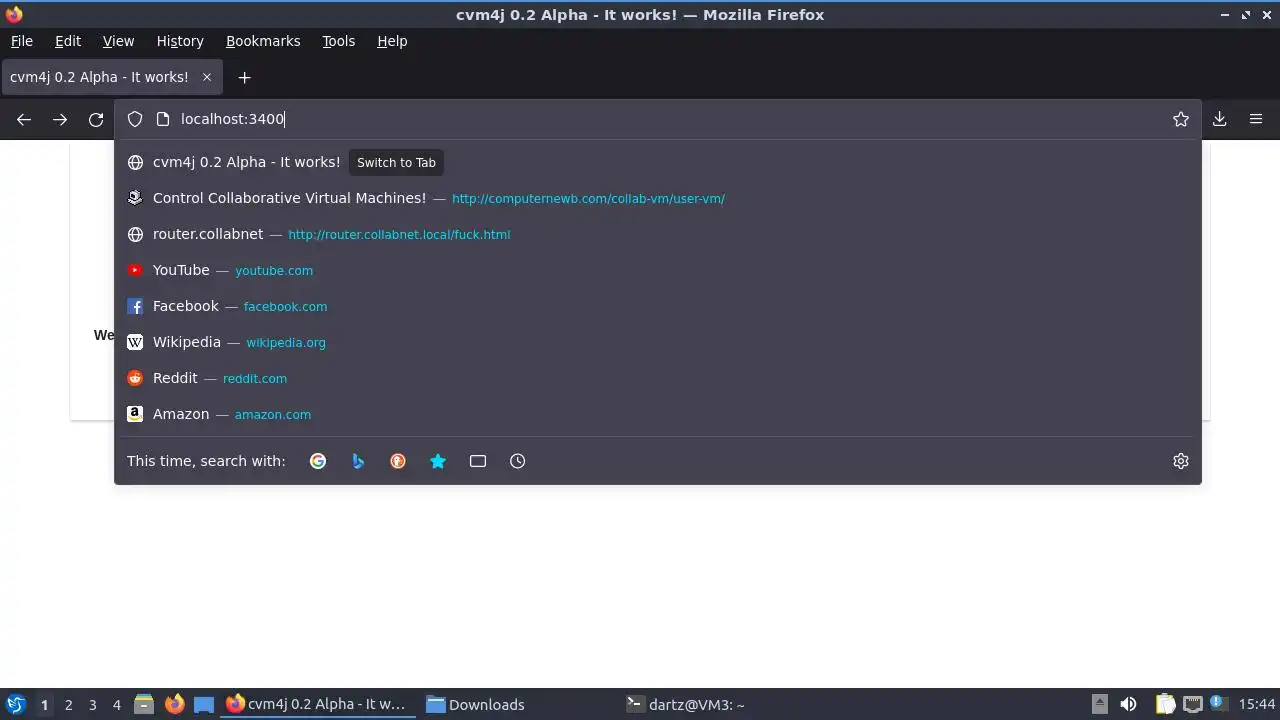Launch Firefox from the panel quick launch
The width and height of the screenshot is (1280, 720).
coord(174,704)
